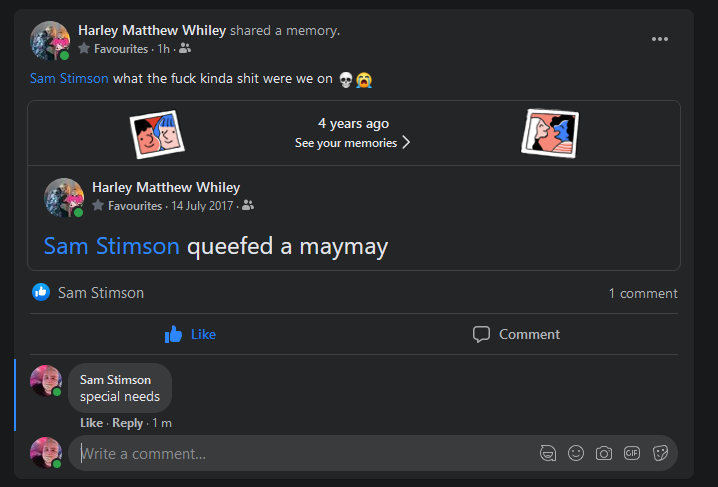Click the avatar sticker icon in comment box
The image size is (718, 487).
pos(548,453)
